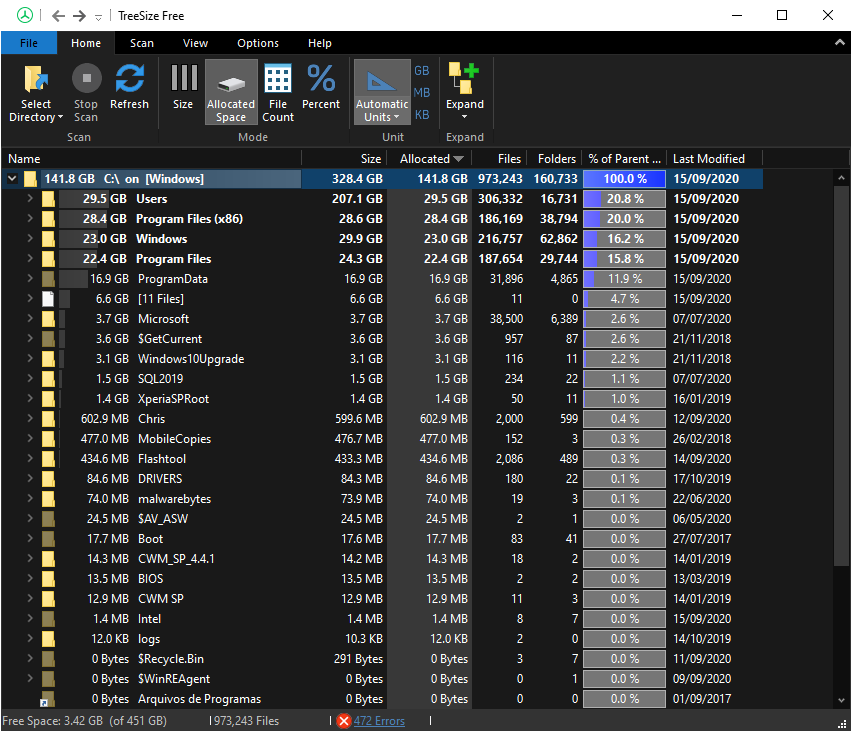Click scrollbar down arrow in tree list

(841, 700)
